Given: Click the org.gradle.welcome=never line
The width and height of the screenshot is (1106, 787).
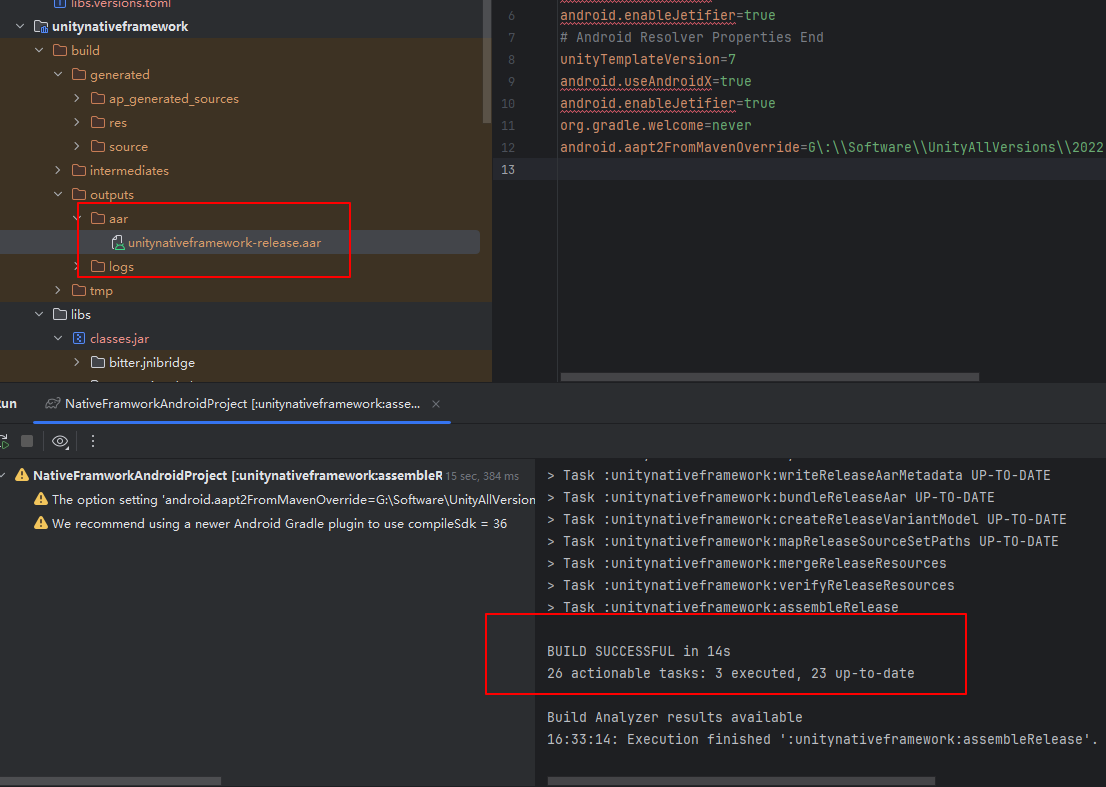Looking at the screenshot, I should pyautogui.click(x=655, y=126).
